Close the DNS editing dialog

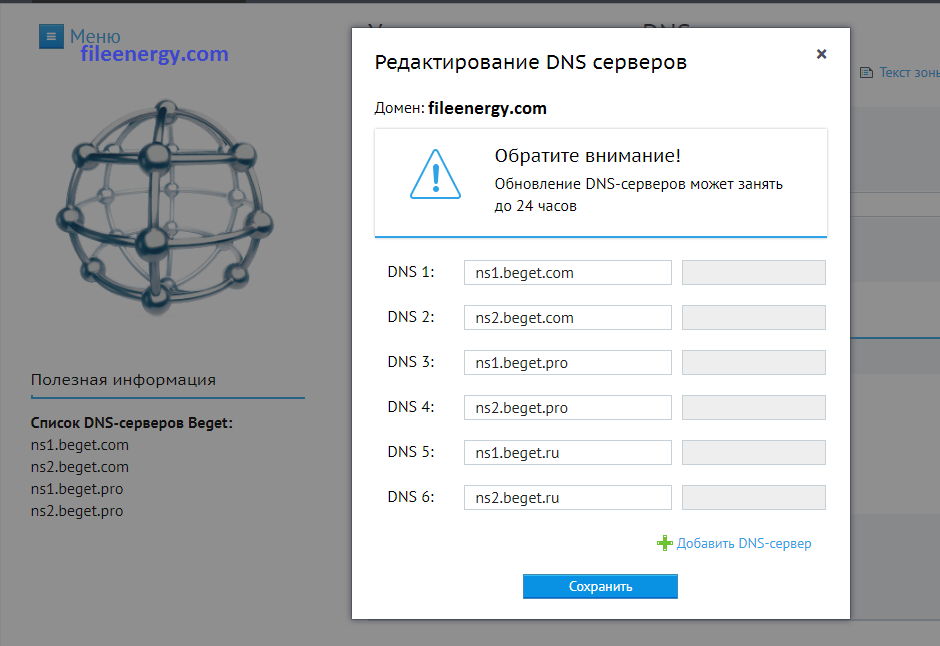[821, 54]
